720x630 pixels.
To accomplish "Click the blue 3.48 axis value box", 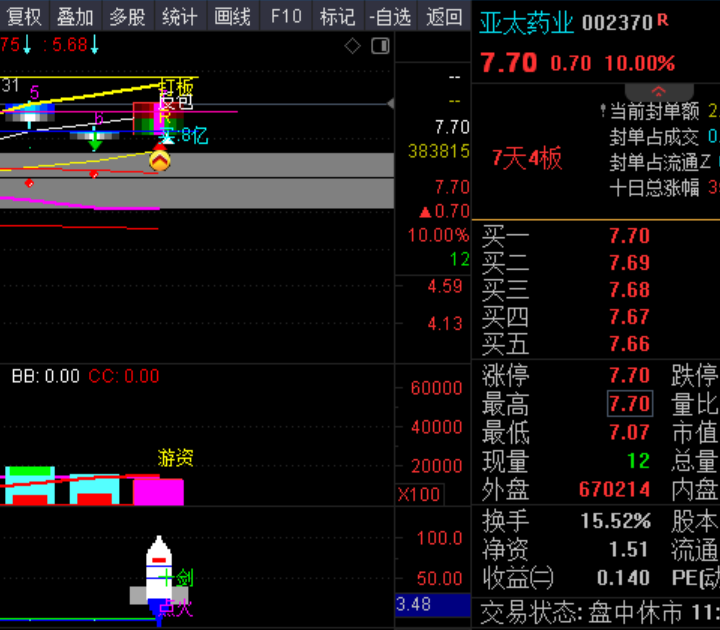I will (433, 605).
